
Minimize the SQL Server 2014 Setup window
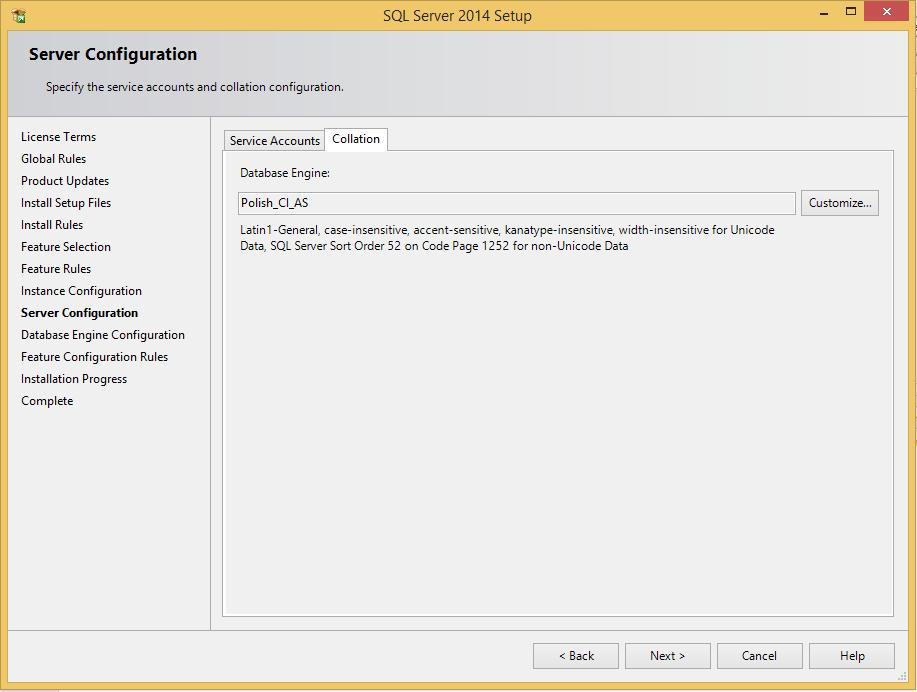(x=824, y=13)
